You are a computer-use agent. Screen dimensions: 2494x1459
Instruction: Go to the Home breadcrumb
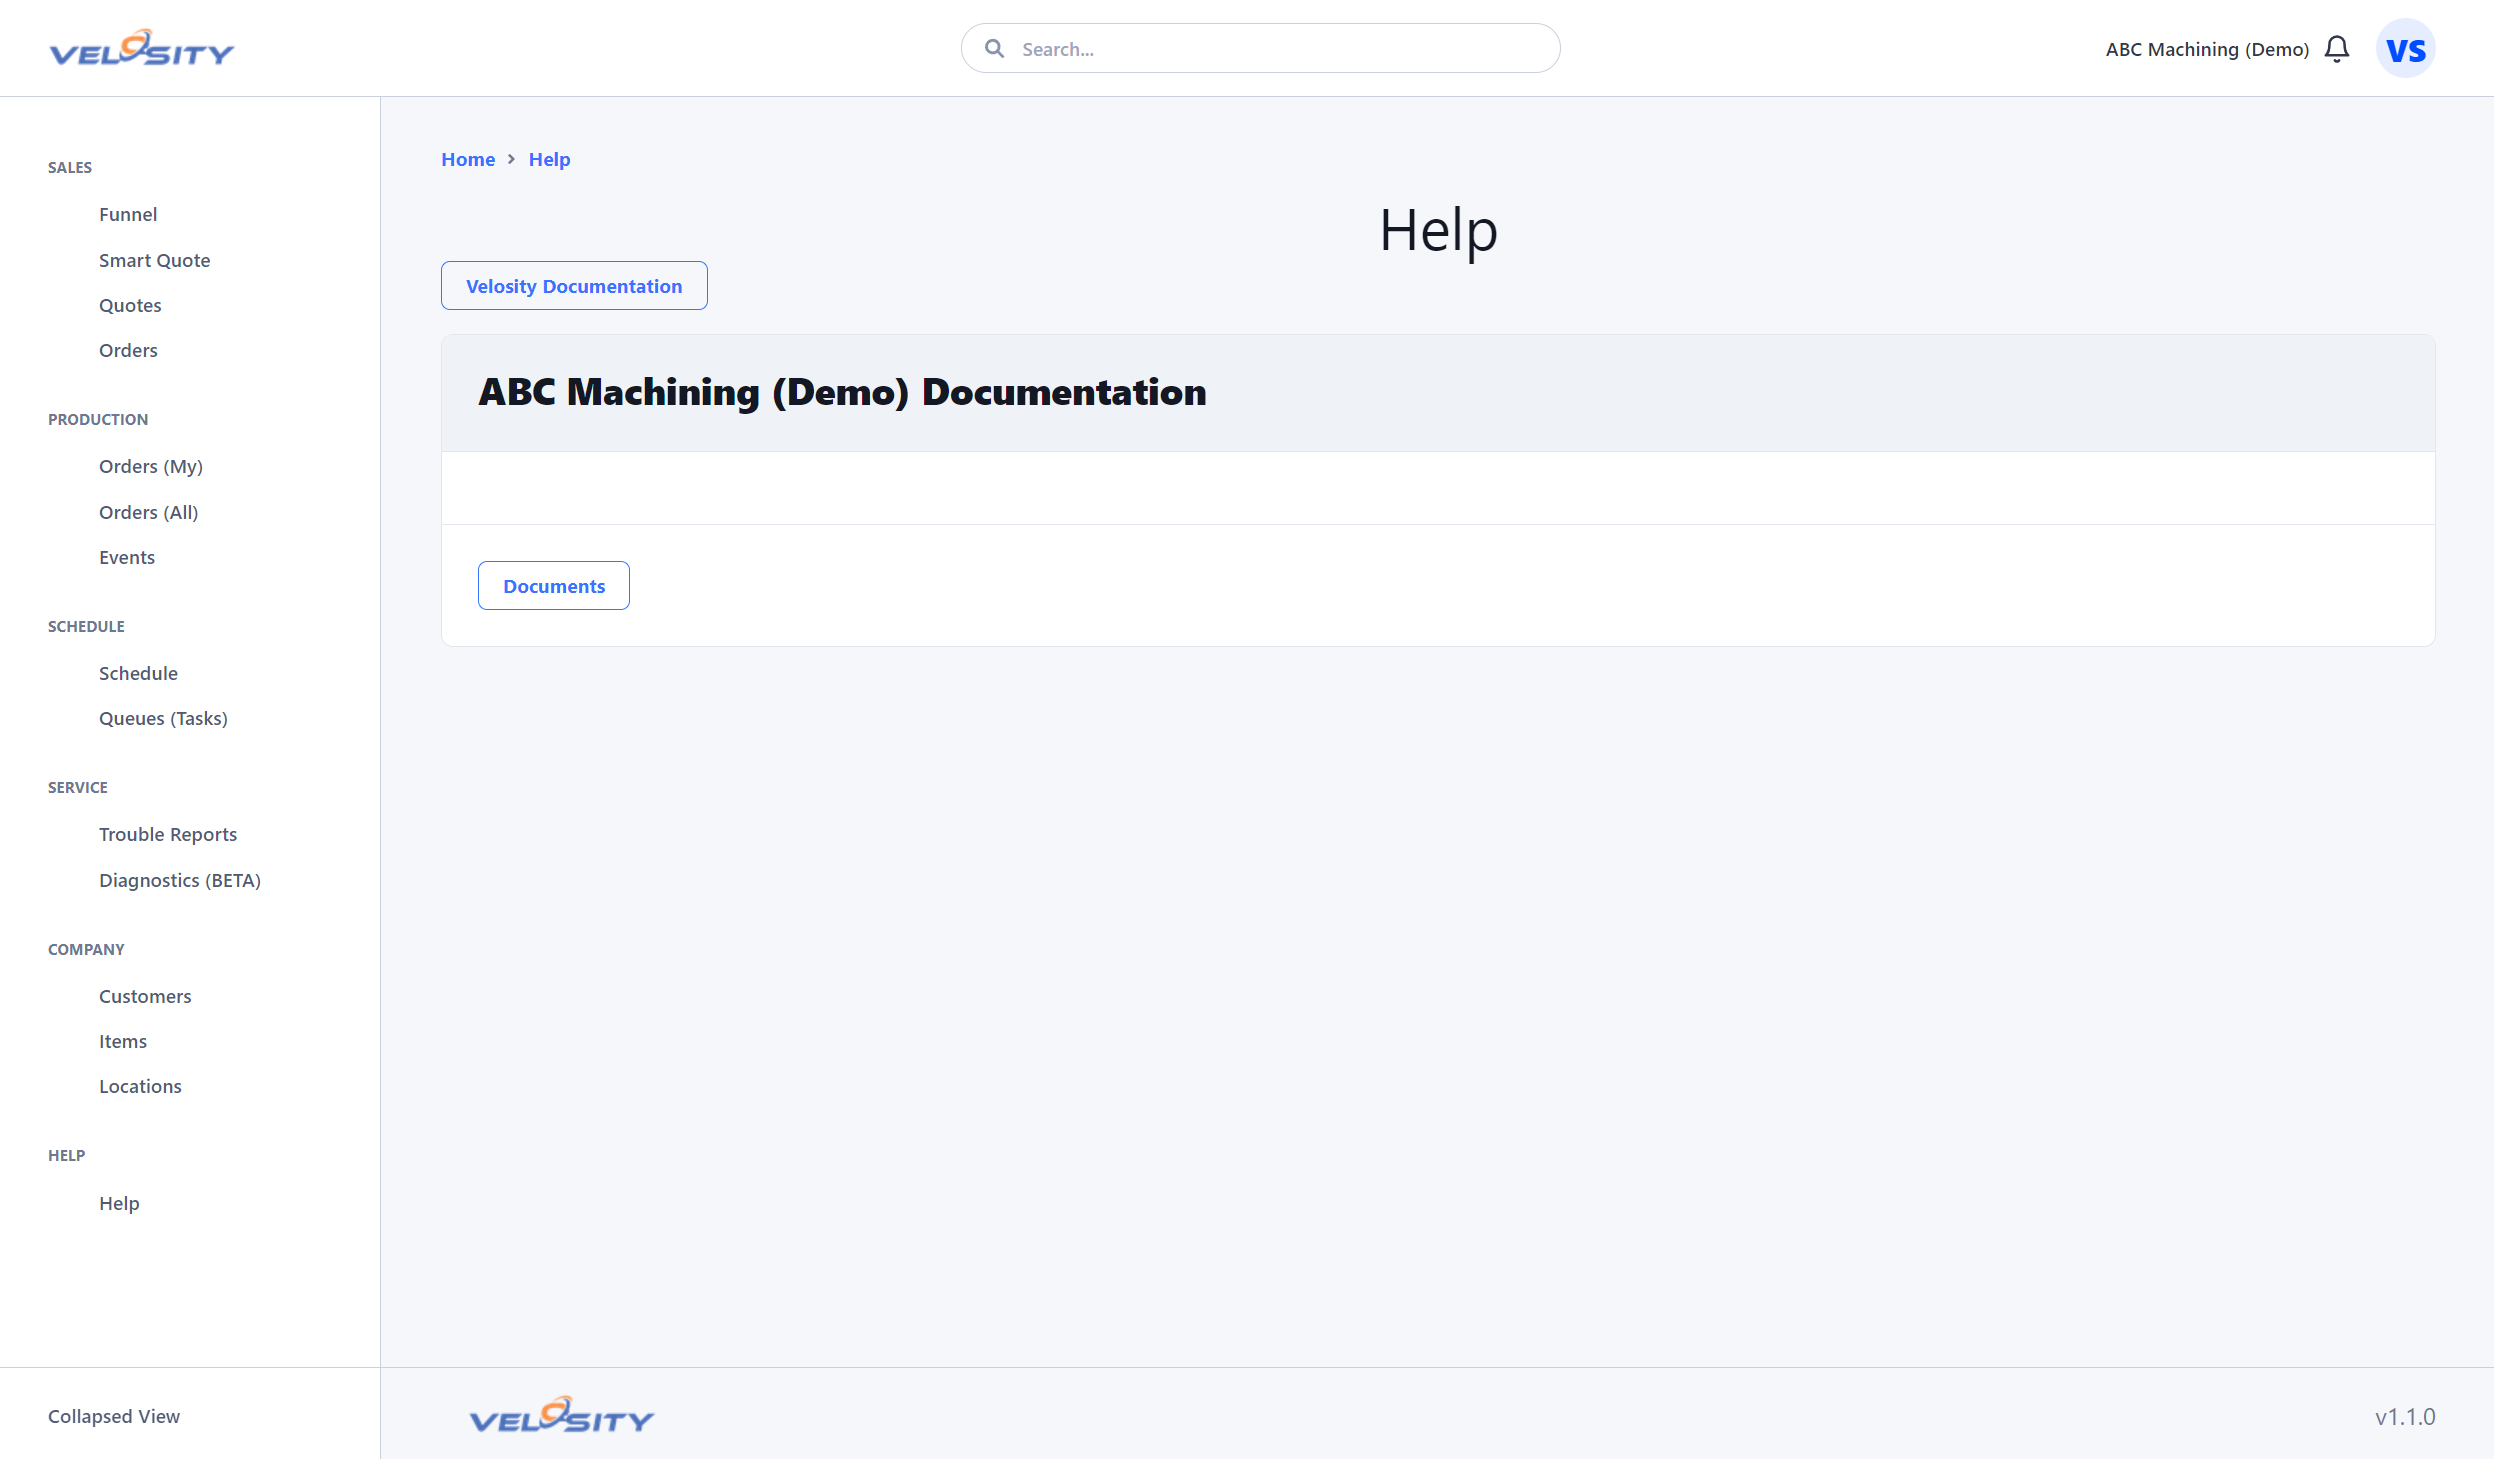pyautogui.click(x=468, y=160)
